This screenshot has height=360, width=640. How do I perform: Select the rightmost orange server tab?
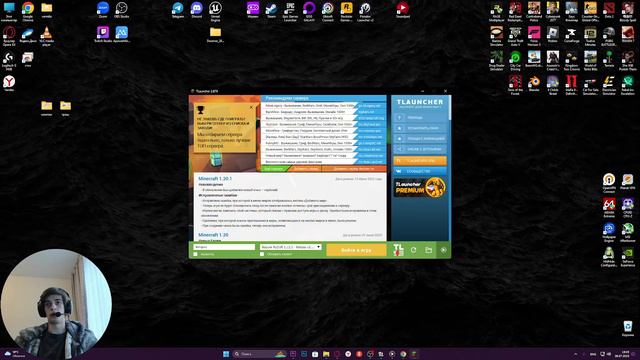pyautogui.click(x=354, y=169)
